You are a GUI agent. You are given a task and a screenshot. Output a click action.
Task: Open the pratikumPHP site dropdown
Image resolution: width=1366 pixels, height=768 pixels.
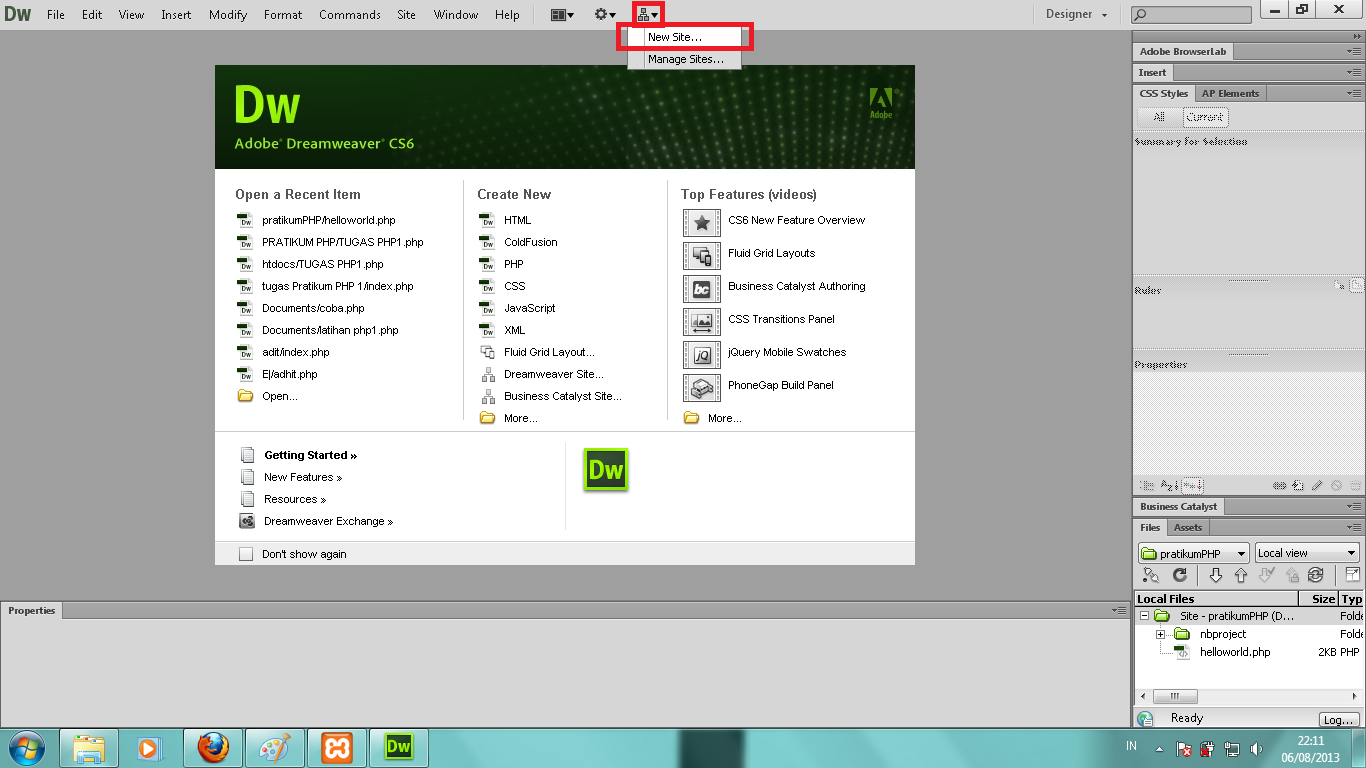coord(1194,553)
